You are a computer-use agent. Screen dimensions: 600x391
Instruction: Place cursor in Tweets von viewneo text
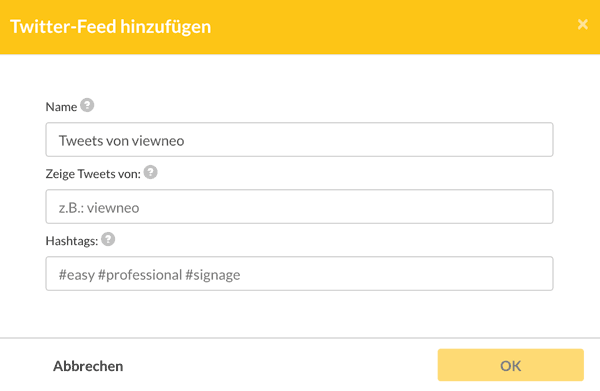point(121,141)
